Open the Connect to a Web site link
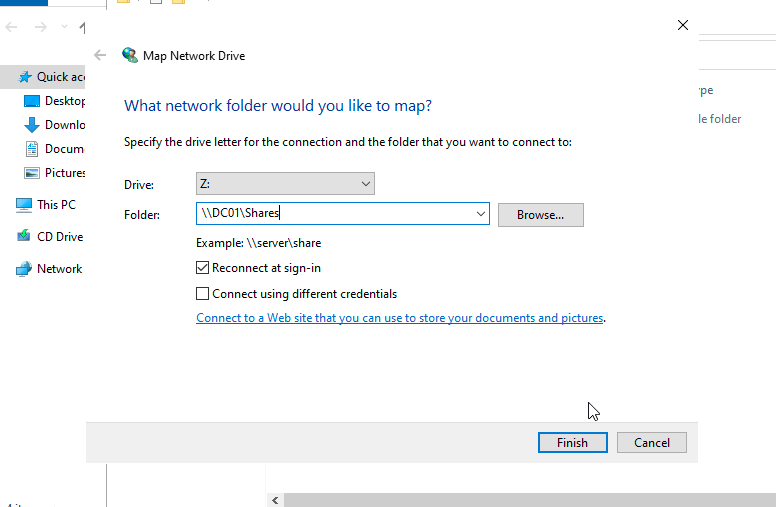The width and height of the screenshot is (776, 507). click(400, 318)
